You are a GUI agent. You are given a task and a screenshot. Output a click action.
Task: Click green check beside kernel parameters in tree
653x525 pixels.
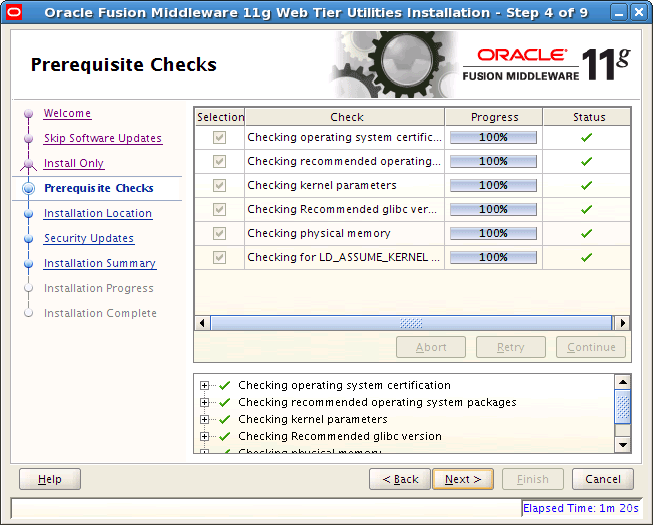coord(224,419)
